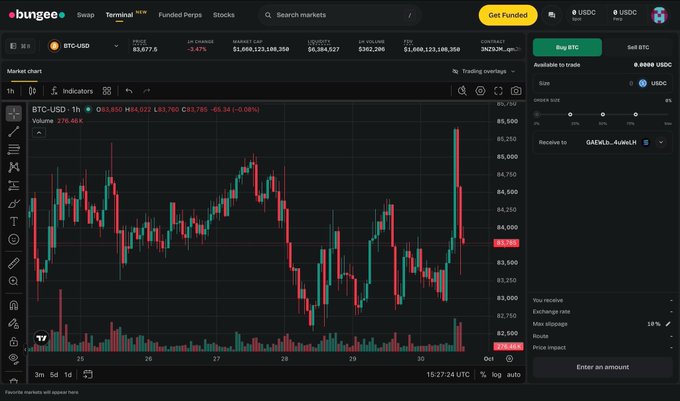Viewport: 680px width, 401px height.
Task: Expand the Receive to wallet dropdown
Action: tap(661, 142)
